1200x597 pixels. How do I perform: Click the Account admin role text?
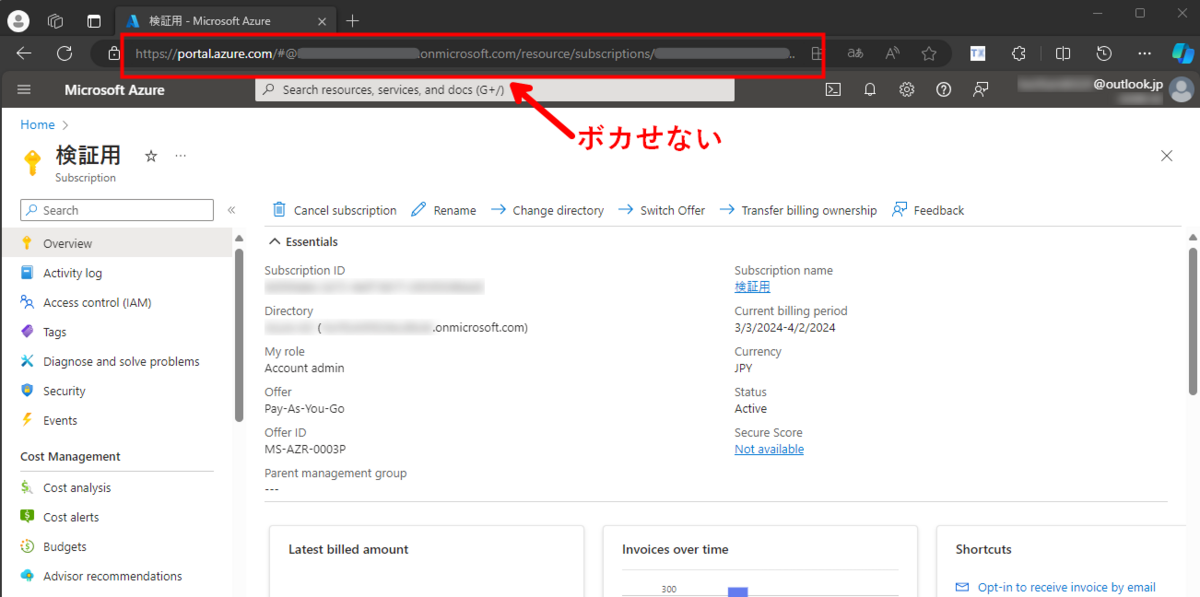pyautogui.click(x=304, y=368)
